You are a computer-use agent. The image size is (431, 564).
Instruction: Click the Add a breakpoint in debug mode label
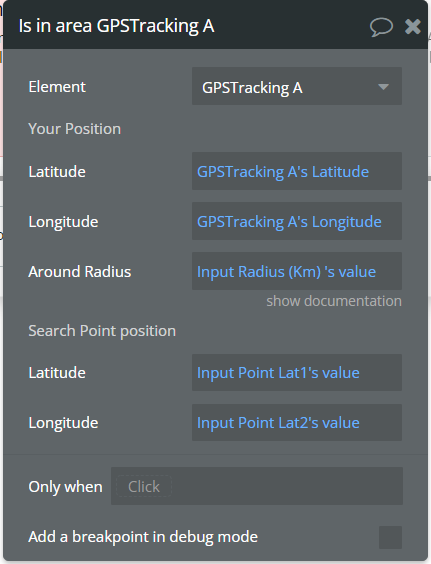(143, 537)
